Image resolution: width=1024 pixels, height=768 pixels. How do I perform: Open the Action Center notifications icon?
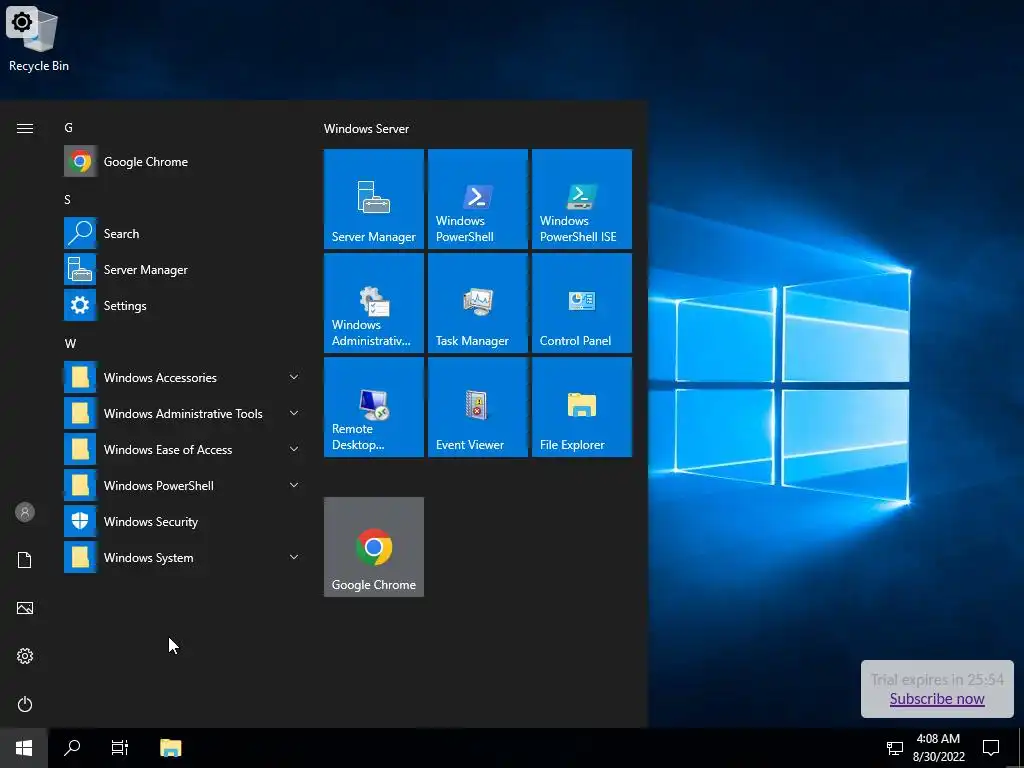[991, 748]
